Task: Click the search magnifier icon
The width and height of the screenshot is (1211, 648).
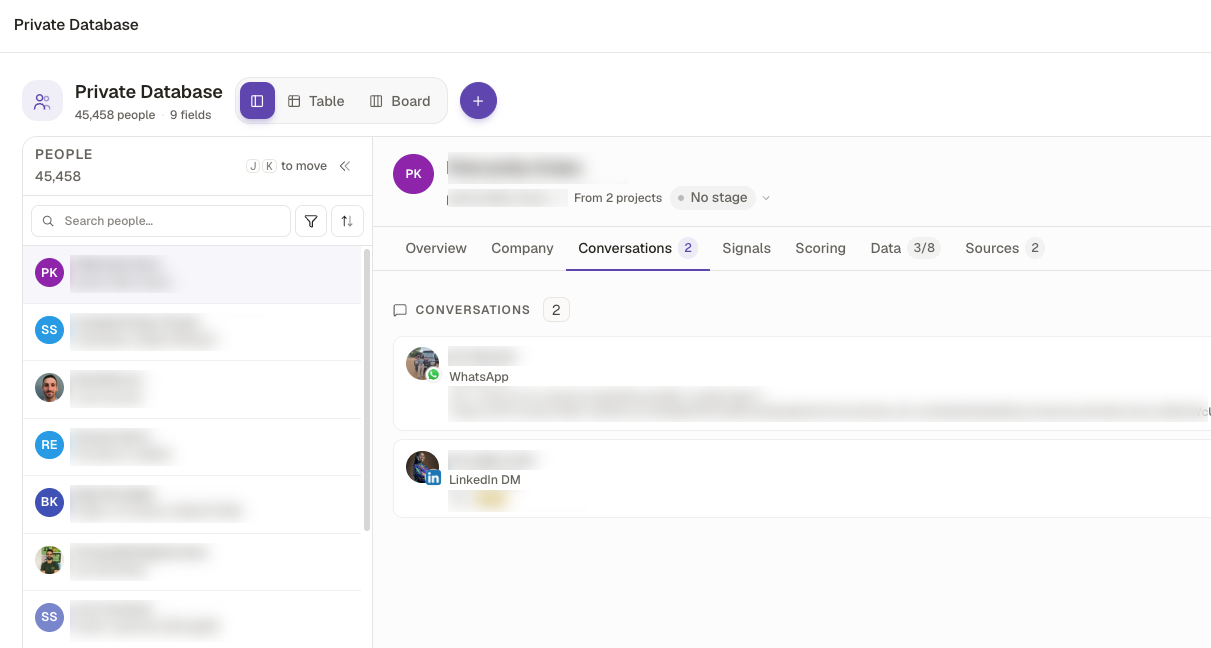Action: pyautogui.click(x=48, y=221)
